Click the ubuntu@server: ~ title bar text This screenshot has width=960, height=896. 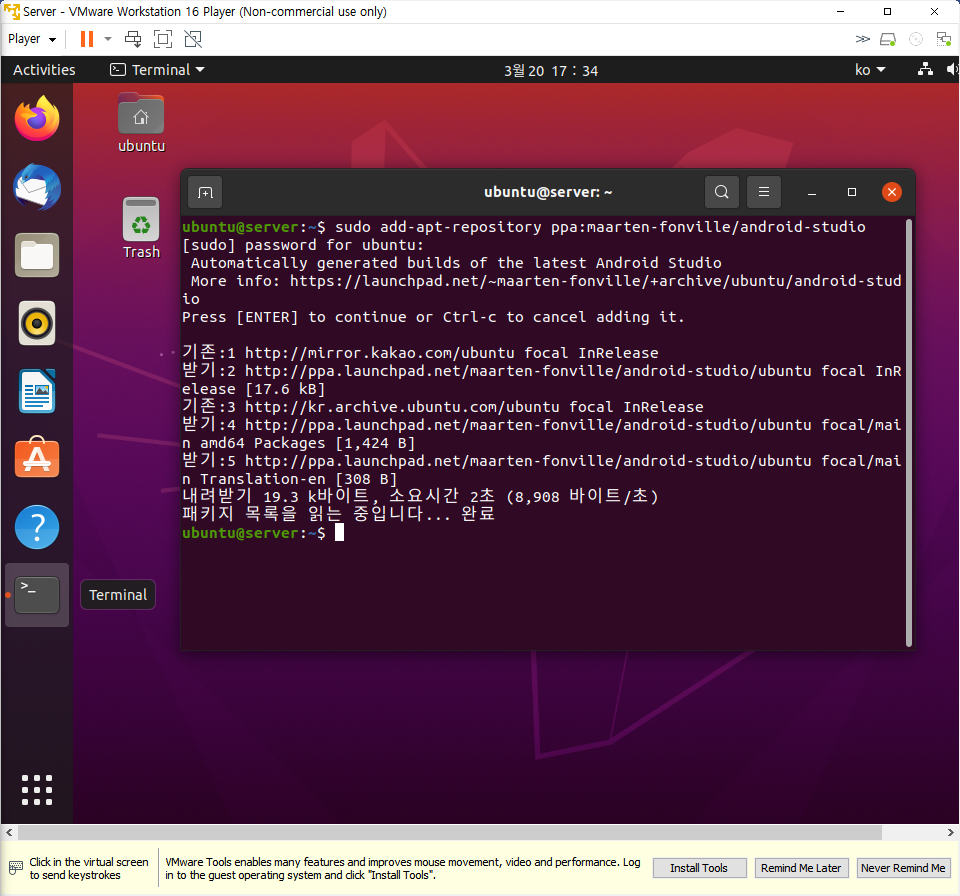pyautogui.click(x=548, y=192)
